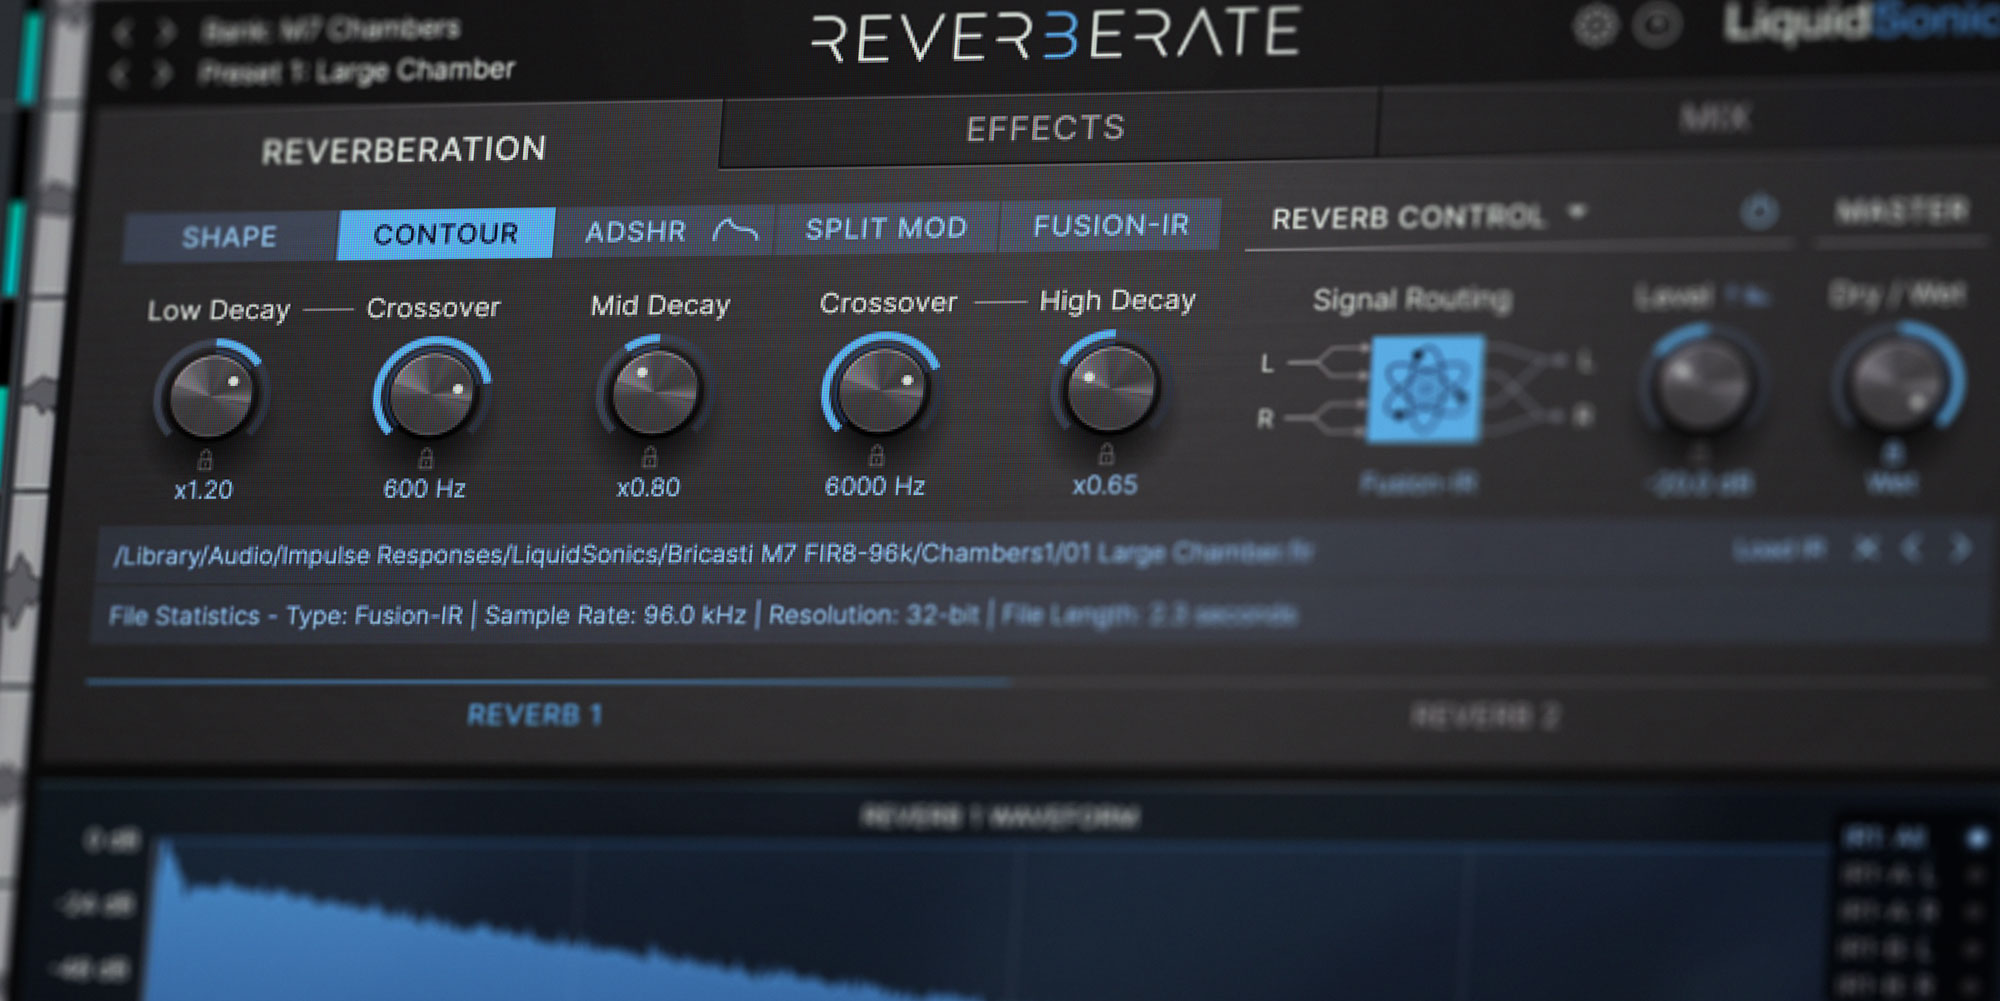Select previous bank arrow next to Bank M7 Chambers
Image resolution: width=2000 pixels, height=1001 pixels.
pyautogui.click(x=122, y=33)
